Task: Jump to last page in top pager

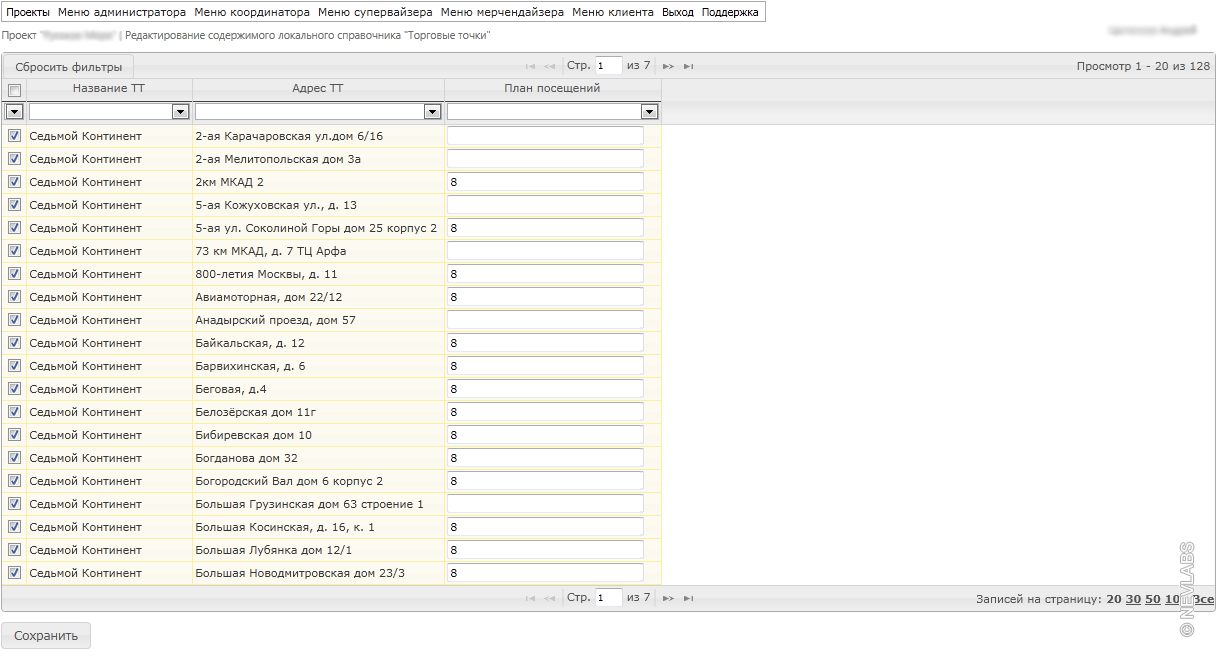Action: [x=689, y=66]
